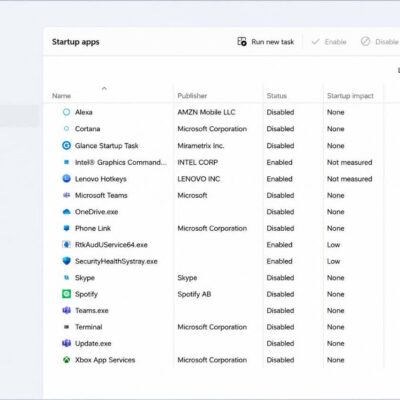Sort by the Name column header

coord(61,96)
